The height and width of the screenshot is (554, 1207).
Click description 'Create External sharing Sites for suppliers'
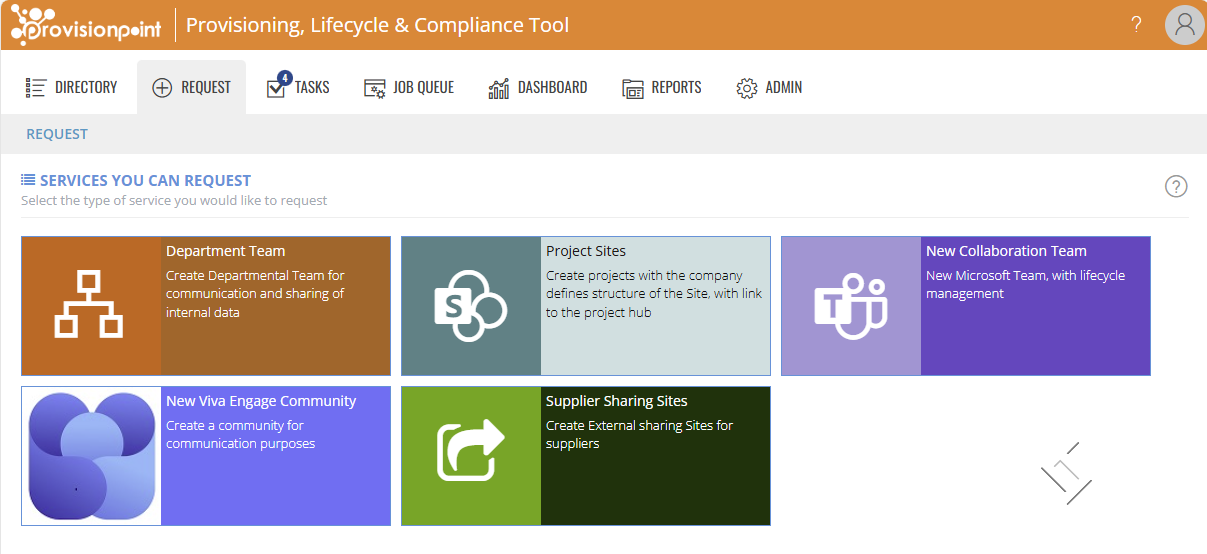(x=639, y=435)
